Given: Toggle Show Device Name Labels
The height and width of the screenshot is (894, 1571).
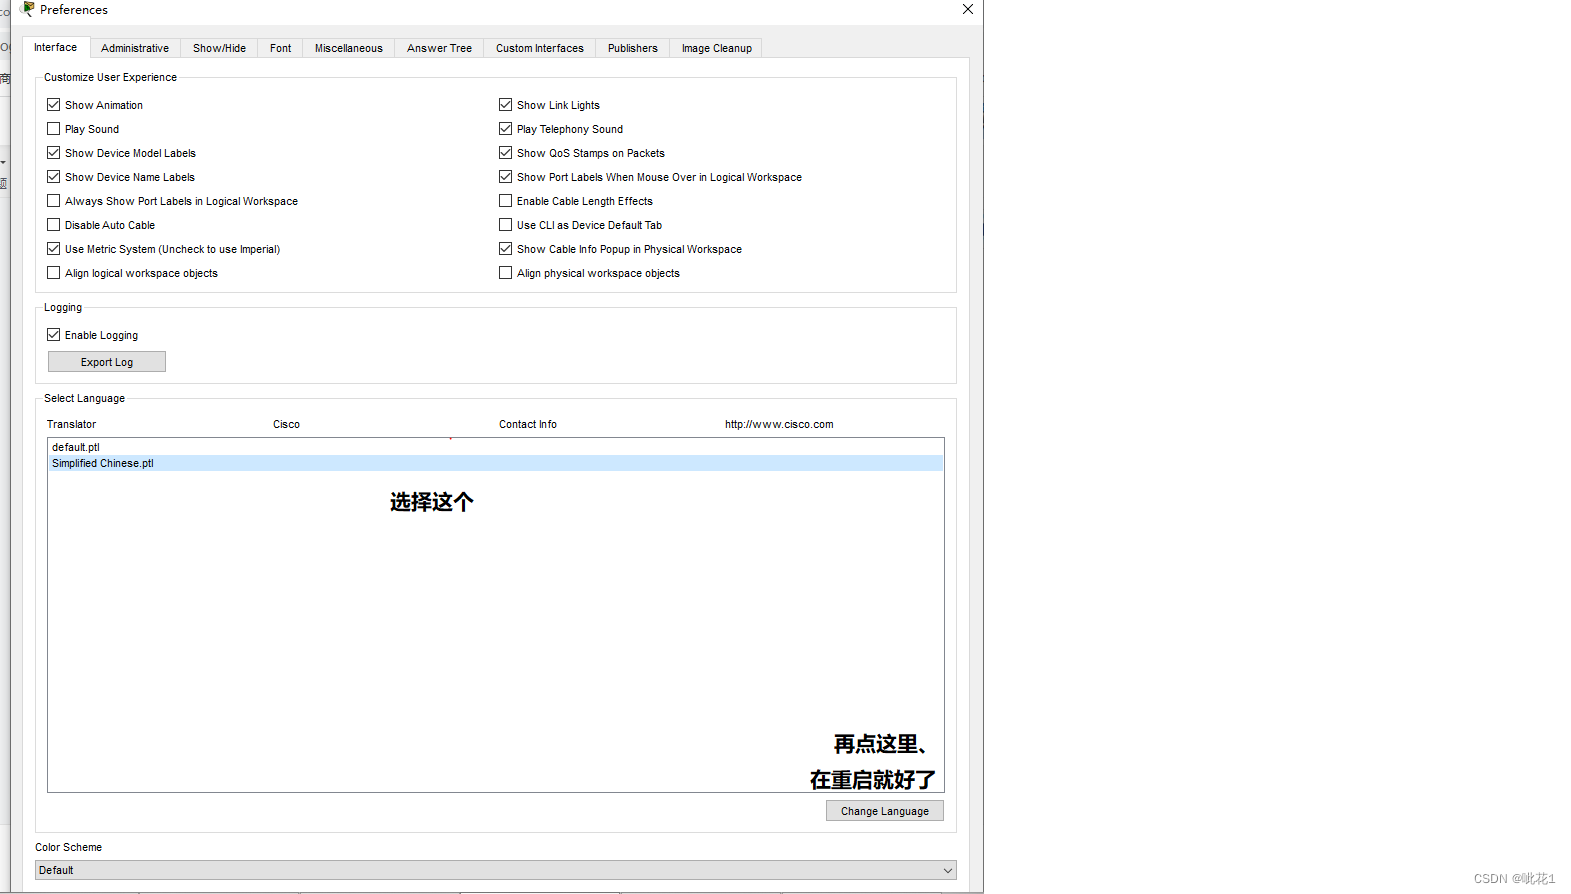Looking at the screenshot, I should coord(54,177).
